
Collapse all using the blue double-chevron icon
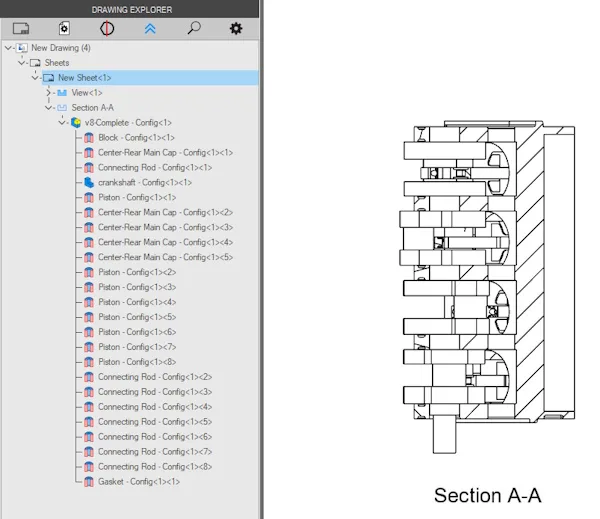pyautogui.click(x=150, y=29)
